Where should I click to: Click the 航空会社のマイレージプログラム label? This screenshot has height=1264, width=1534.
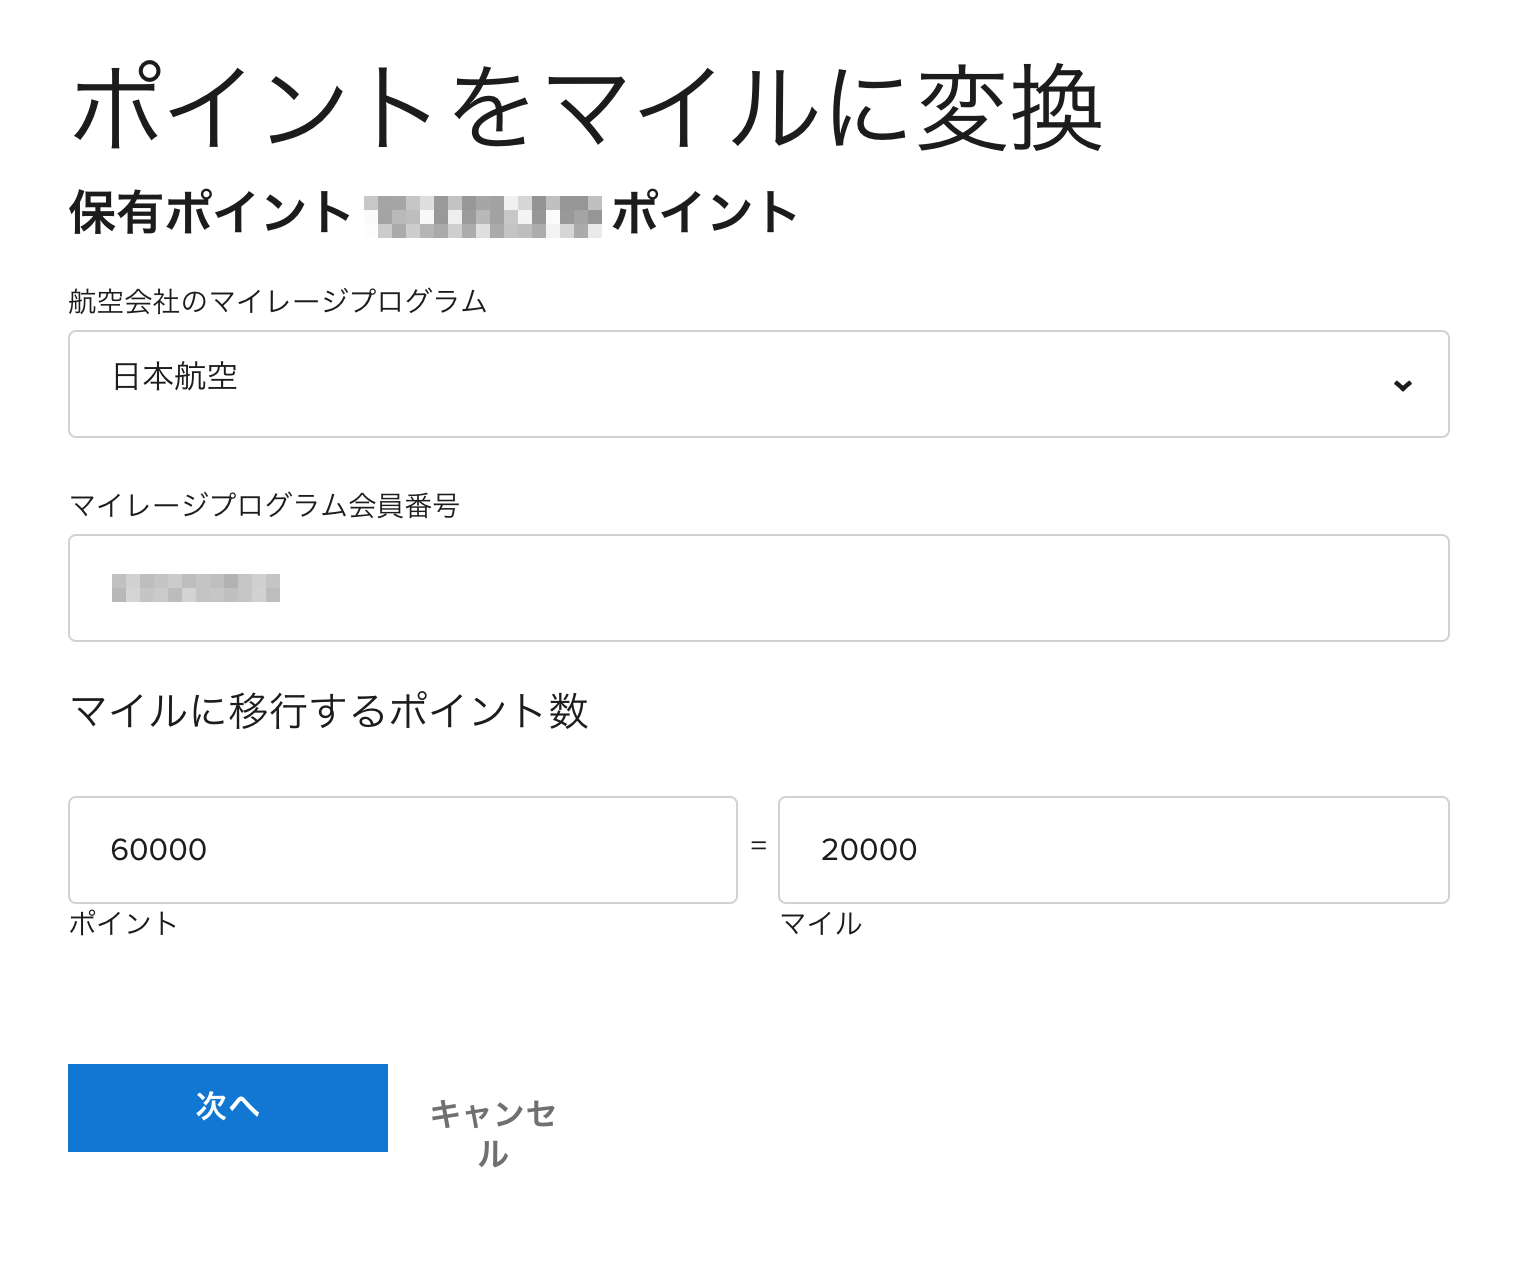tap(277, 301)
